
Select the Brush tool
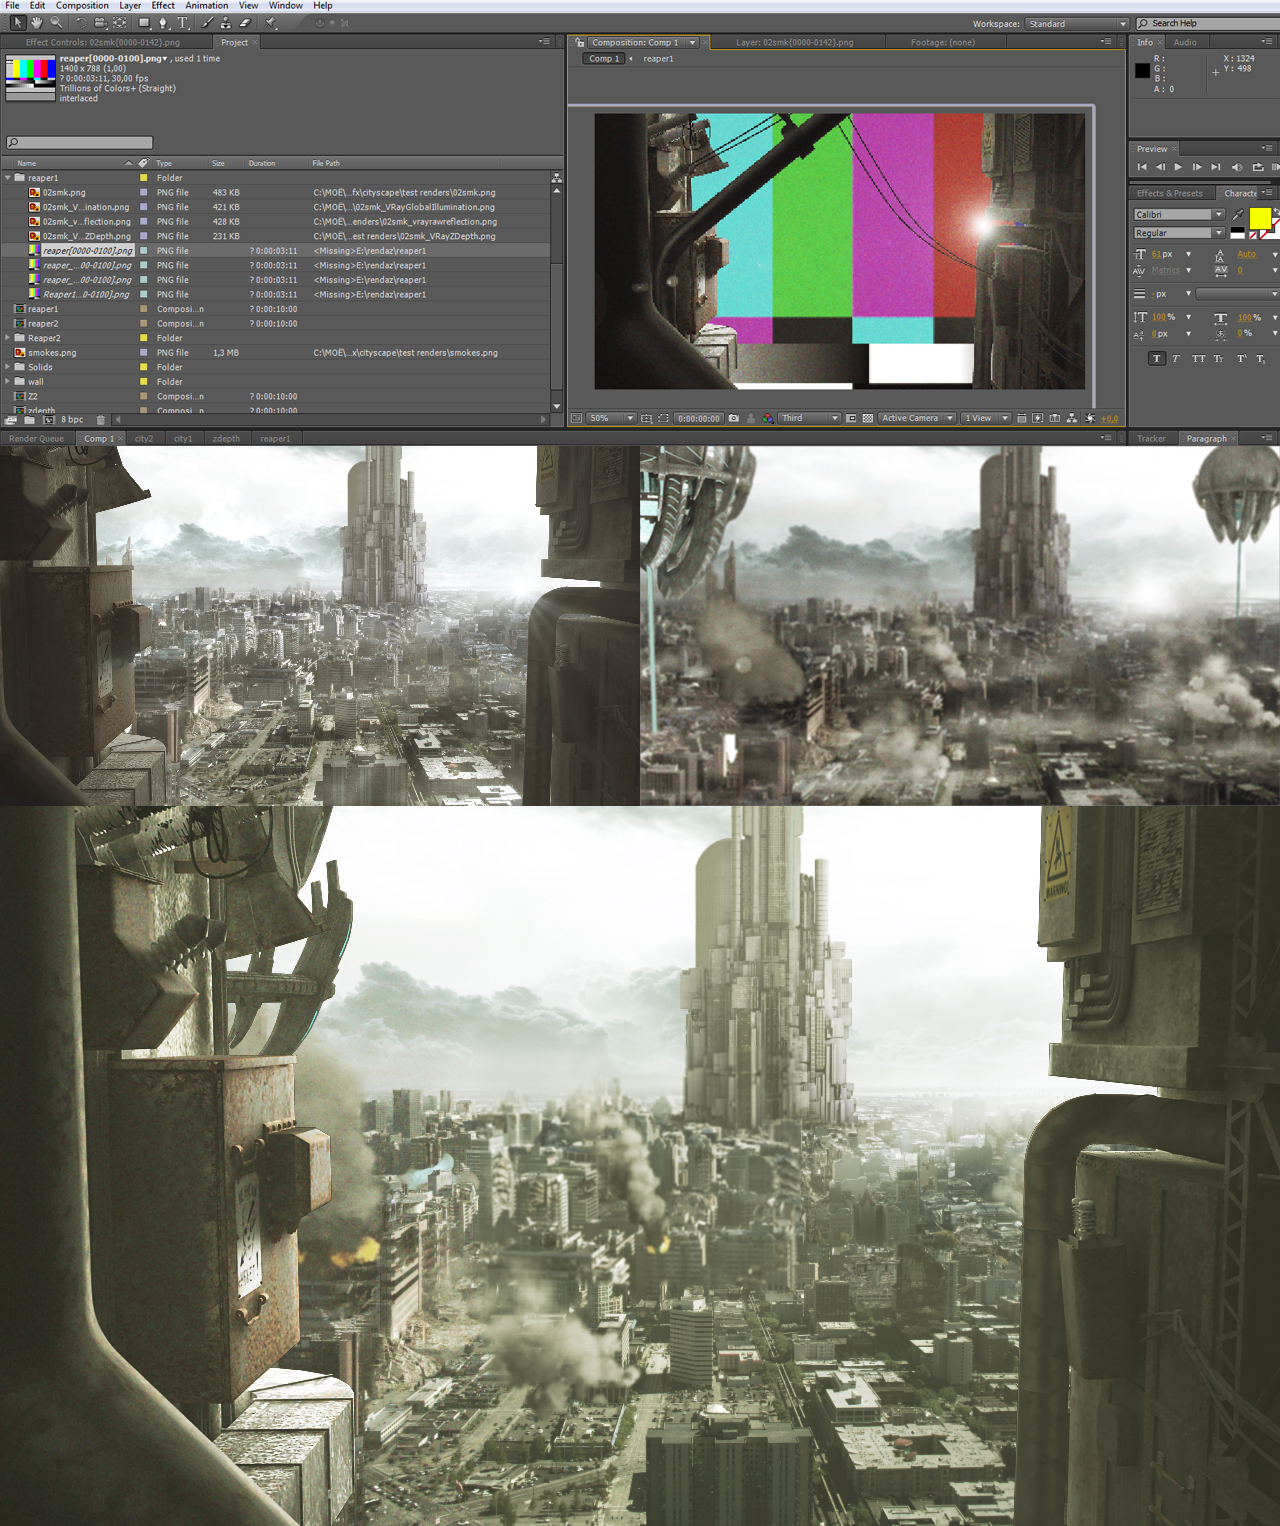(x=208, y=22)
